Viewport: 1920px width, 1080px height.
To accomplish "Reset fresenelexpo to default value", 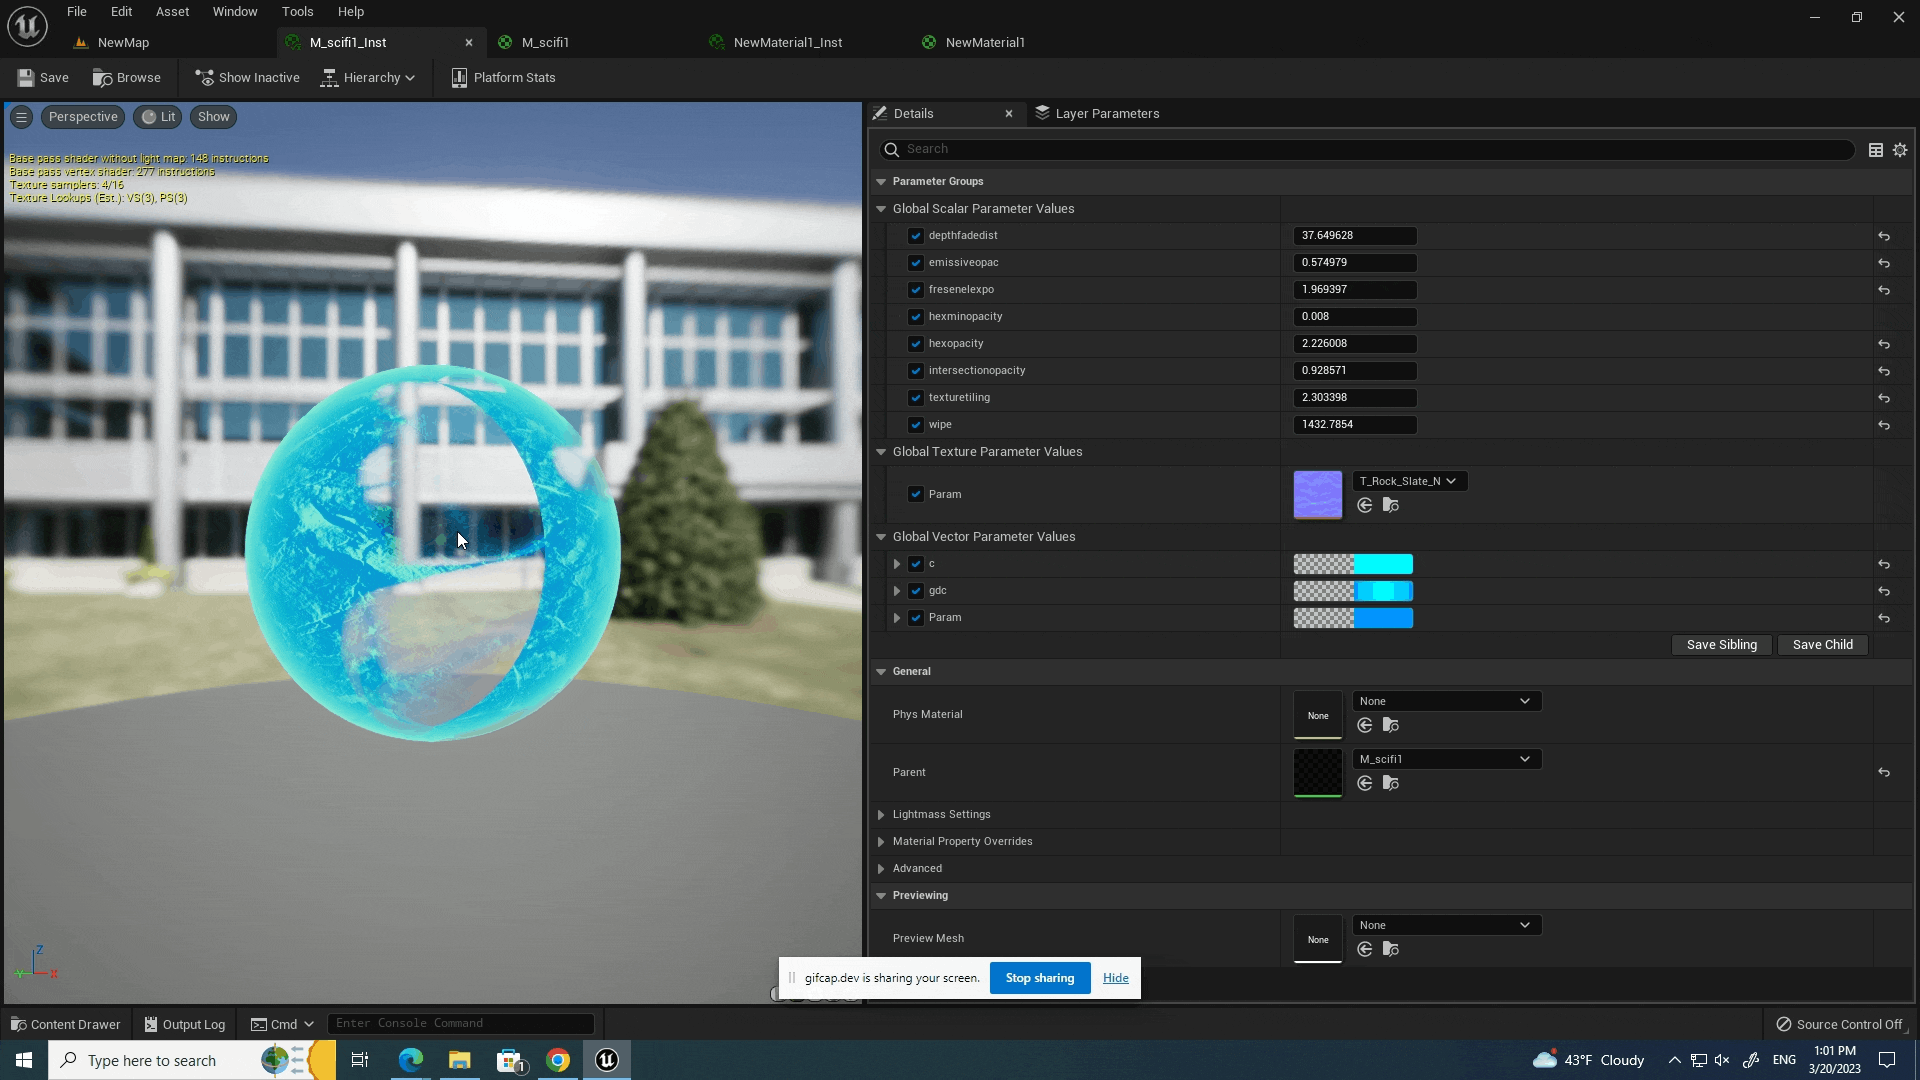I will click(x=1884, y=290).
